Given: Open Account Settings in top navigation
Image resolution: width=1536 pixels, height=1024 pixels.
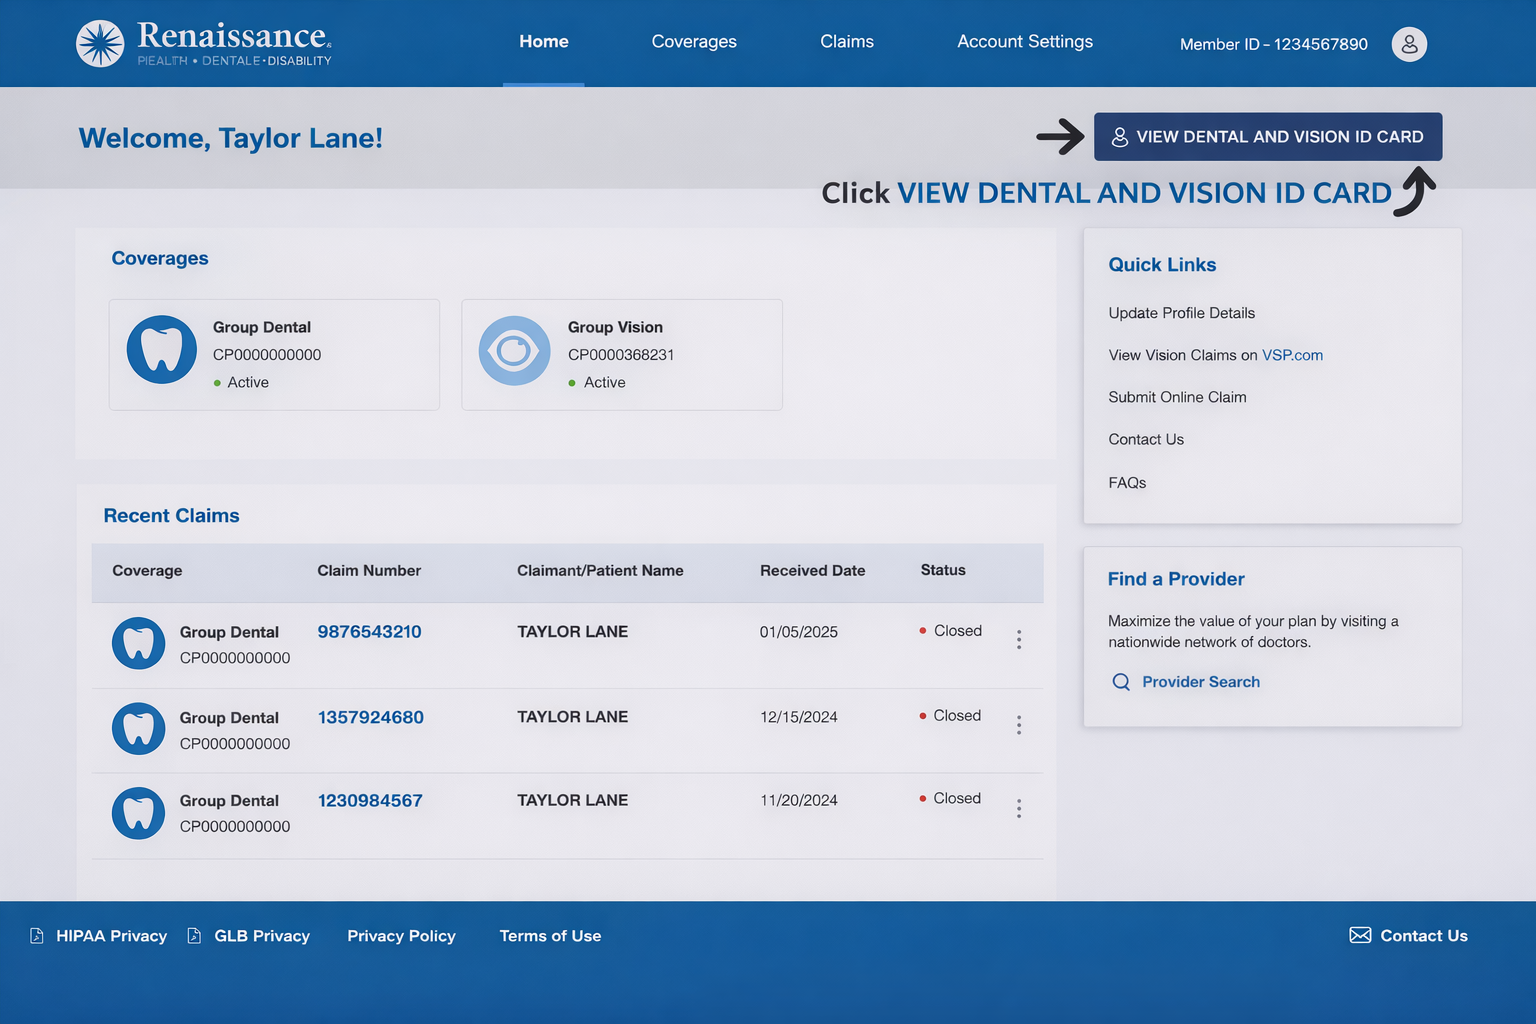Looking at the screenshot, I should (x=1025, y=42).
